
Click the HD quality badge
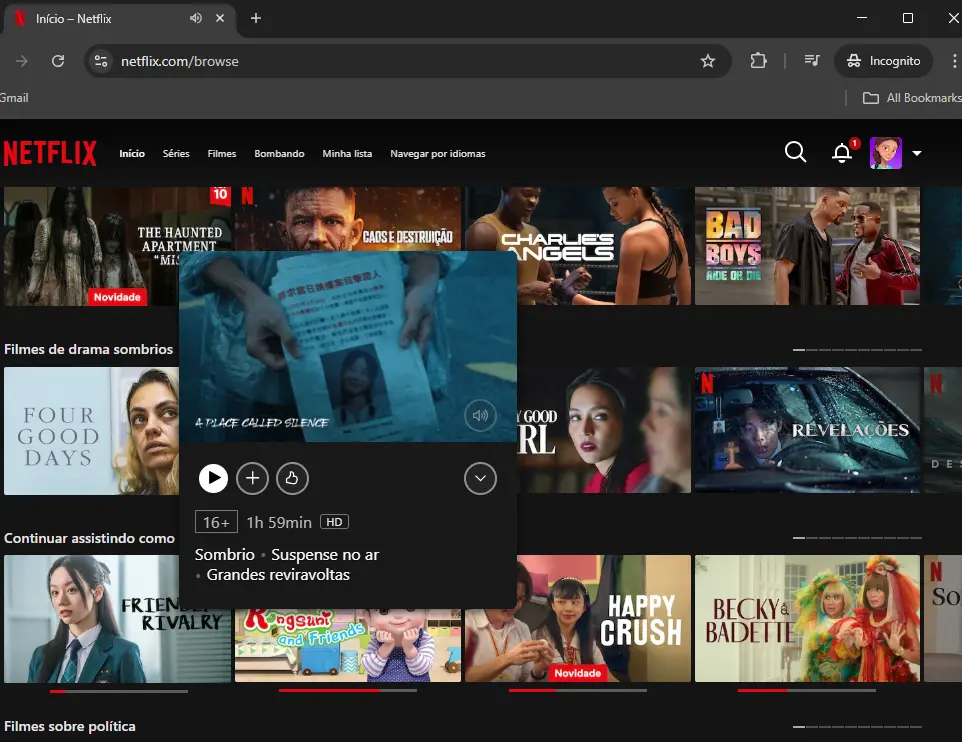(334, 522)
